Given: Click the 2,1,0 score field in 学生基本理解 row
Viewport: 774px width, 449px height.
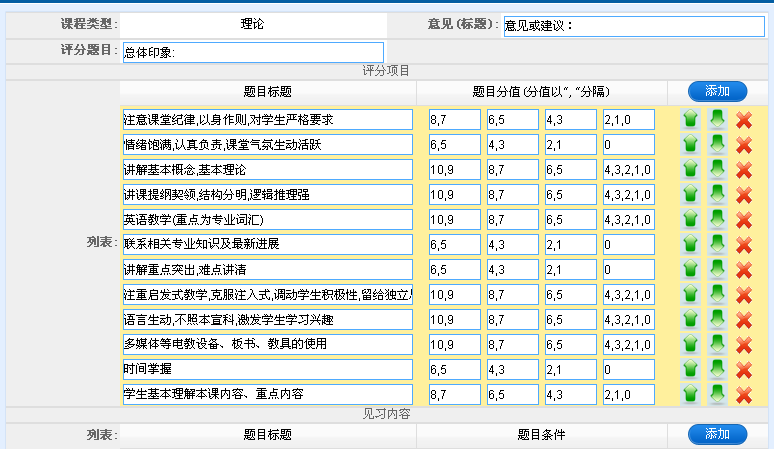Looking at the screenshot, I should (x=629, y=395).
